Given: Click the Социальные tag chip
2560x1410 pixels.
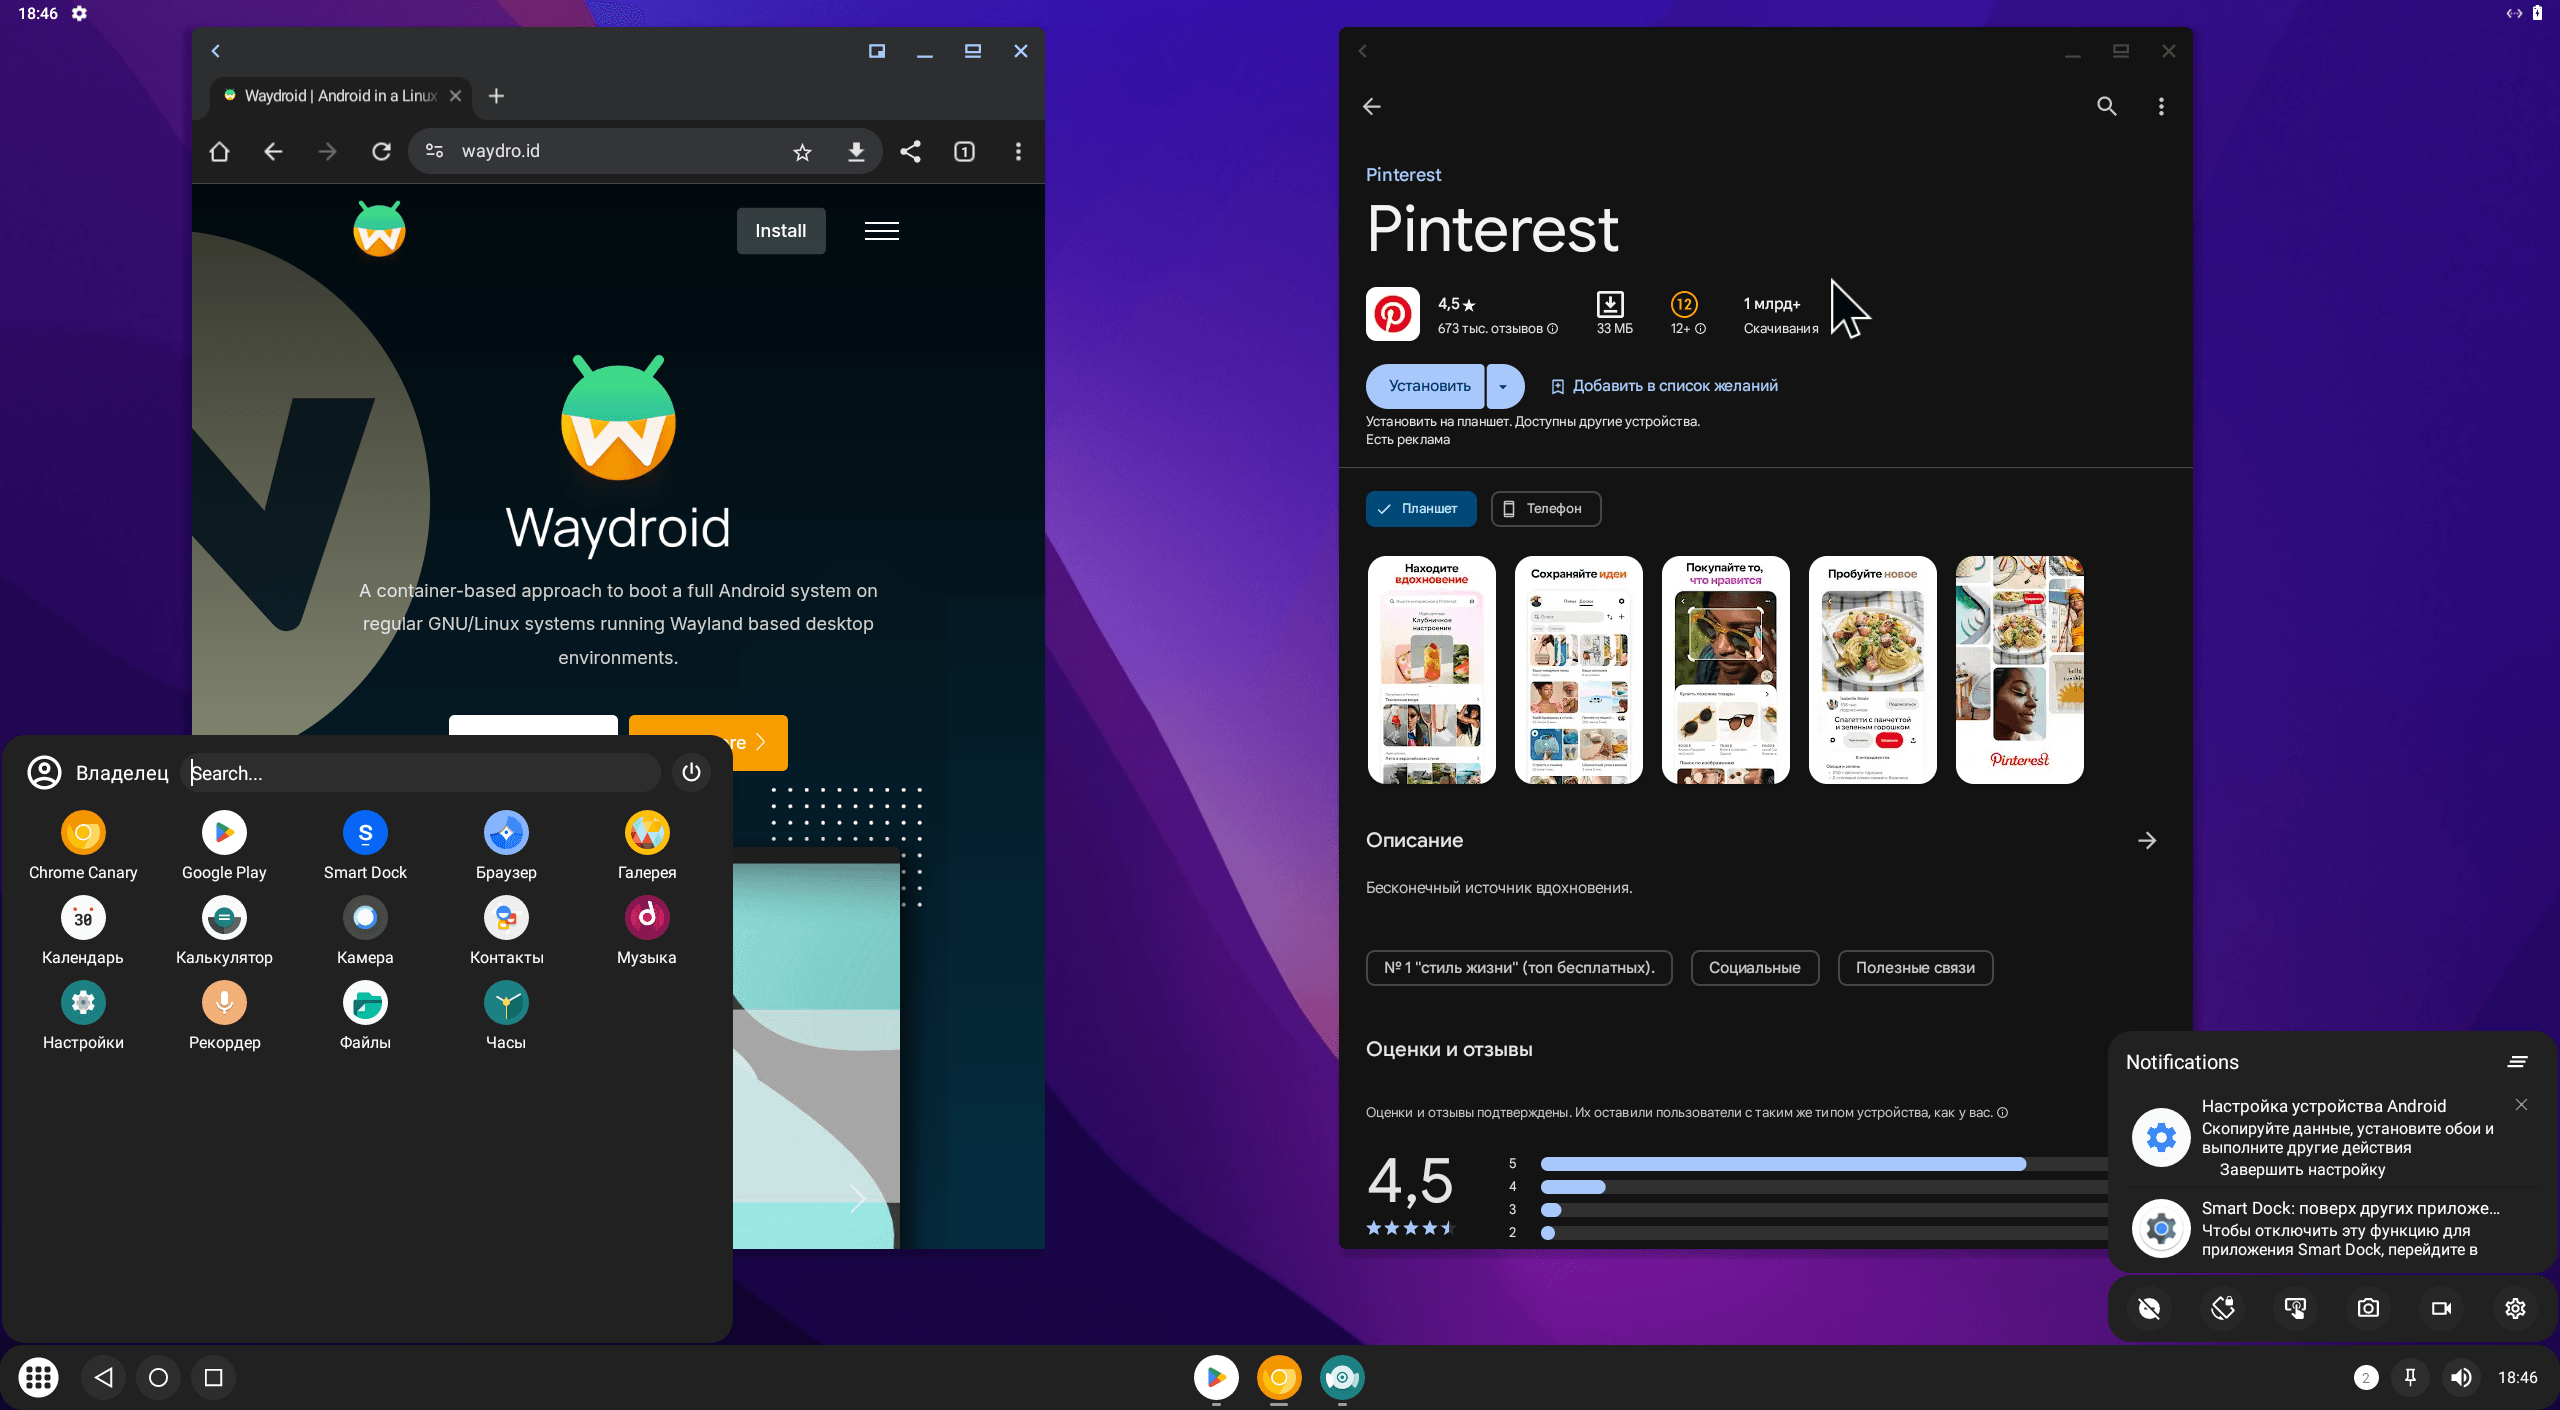Looking at the screenshot, I should [x=1754, y=968].
